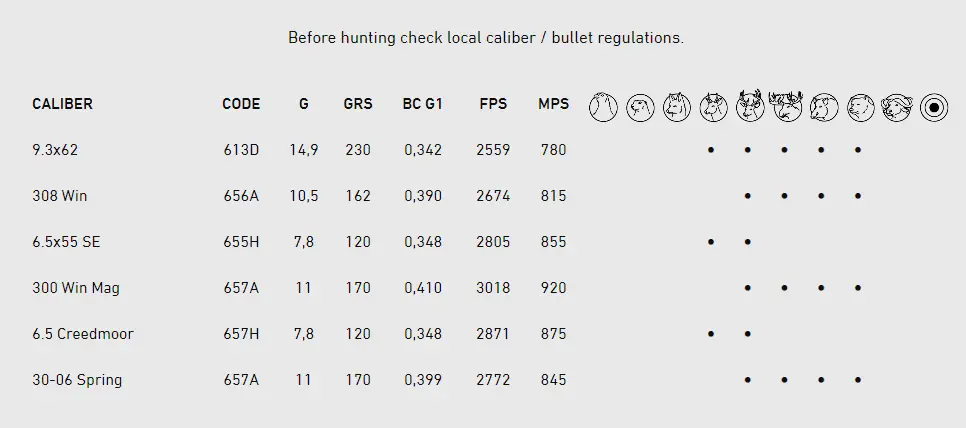Click the 6.5 Creedmoor caliber name

[82, 334]
